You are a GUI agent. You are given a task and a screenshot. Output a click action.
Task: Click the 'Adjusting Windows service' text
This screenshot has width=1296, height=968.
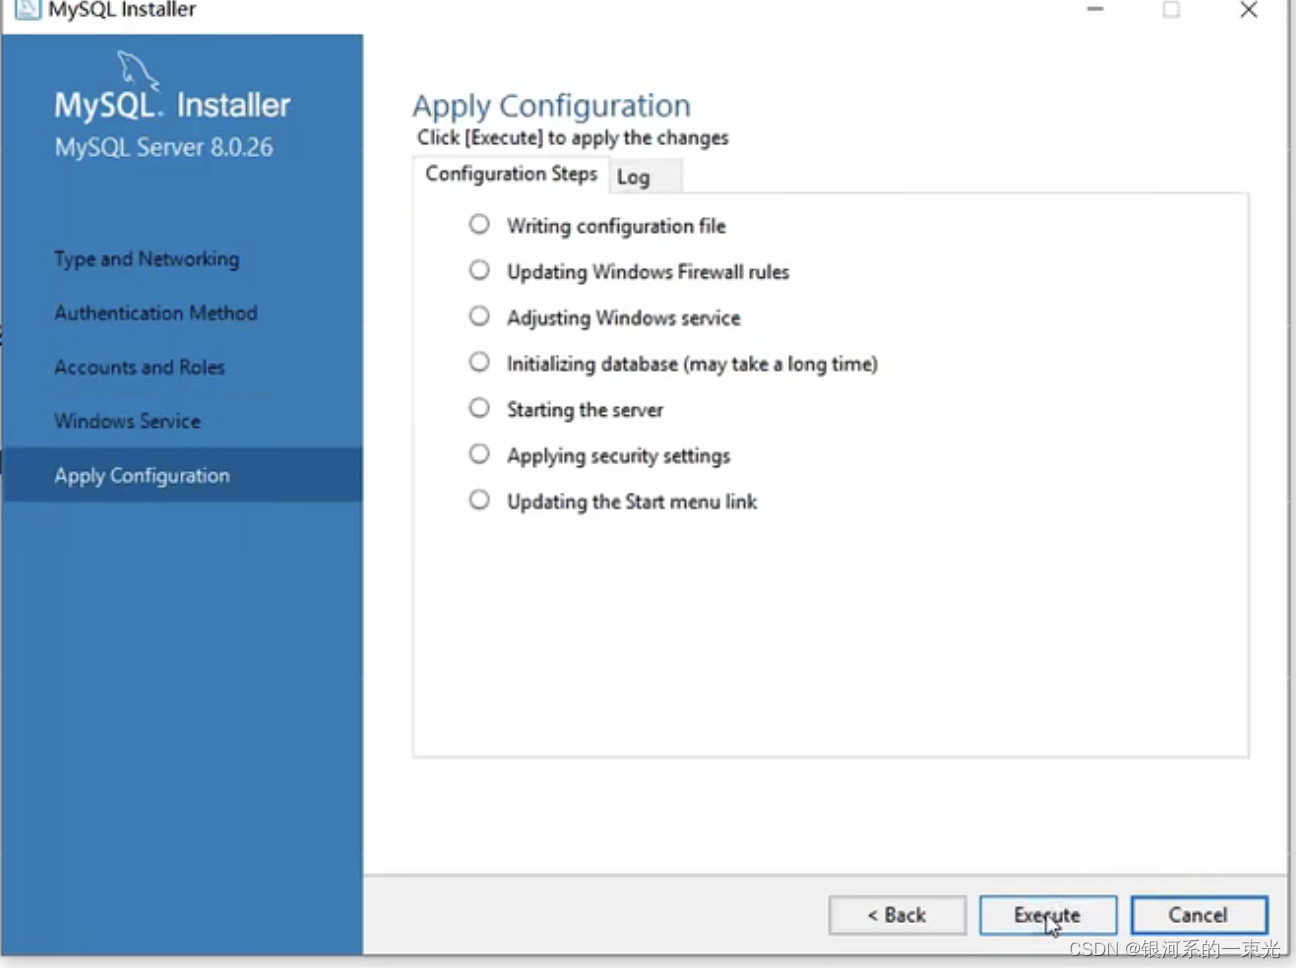(624, 318)
